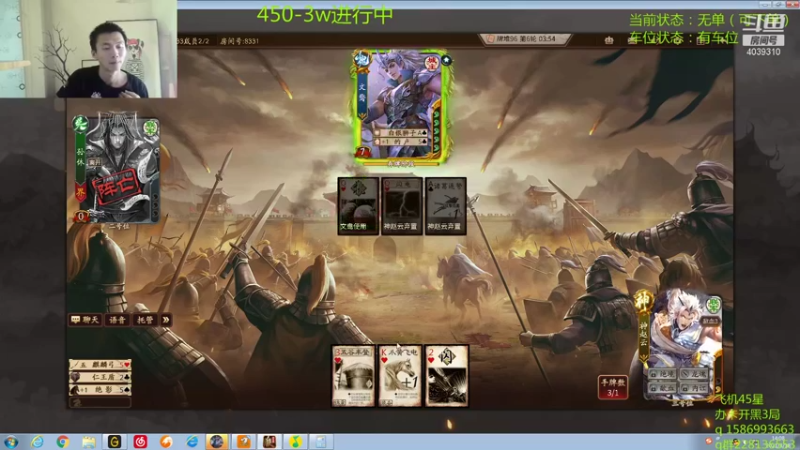
Task: Select the 3 of hearts hand card
Action: [x=353, y=377]
